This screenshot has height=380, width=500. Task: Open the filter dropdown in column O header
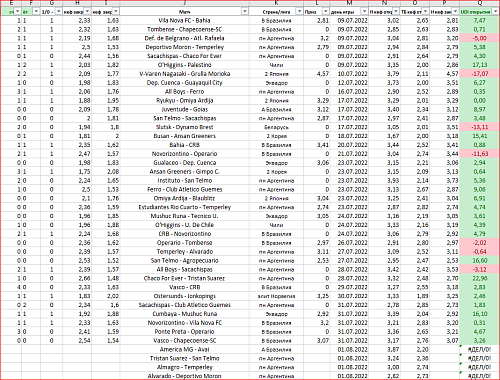425,12
